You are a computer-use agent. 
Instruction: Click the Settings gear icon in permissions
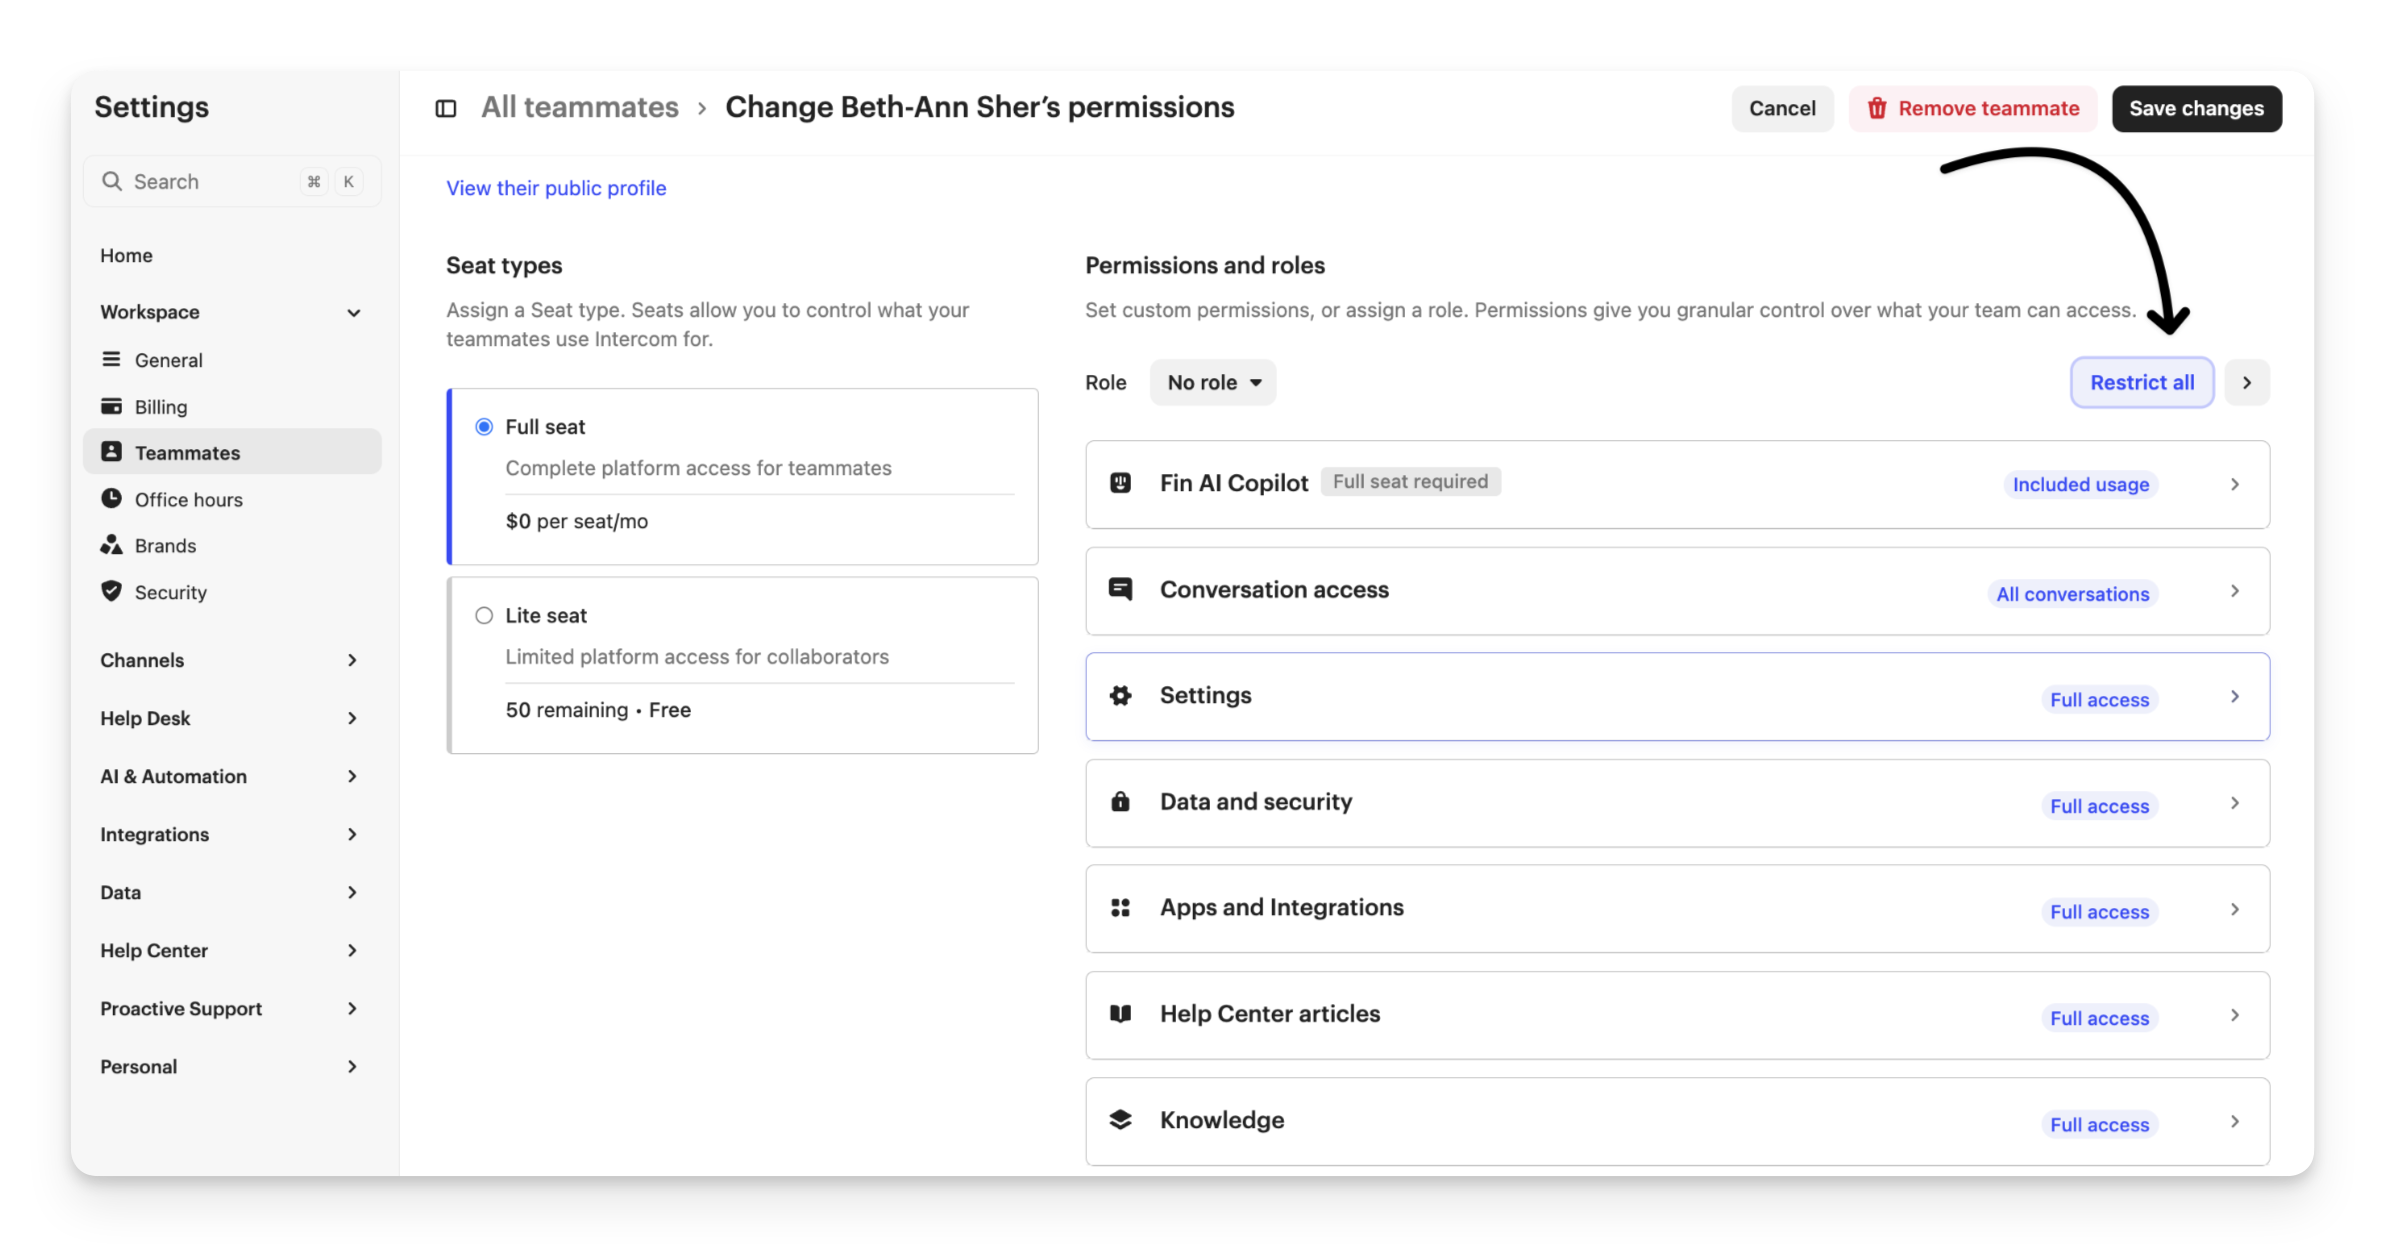point(1120,695)
